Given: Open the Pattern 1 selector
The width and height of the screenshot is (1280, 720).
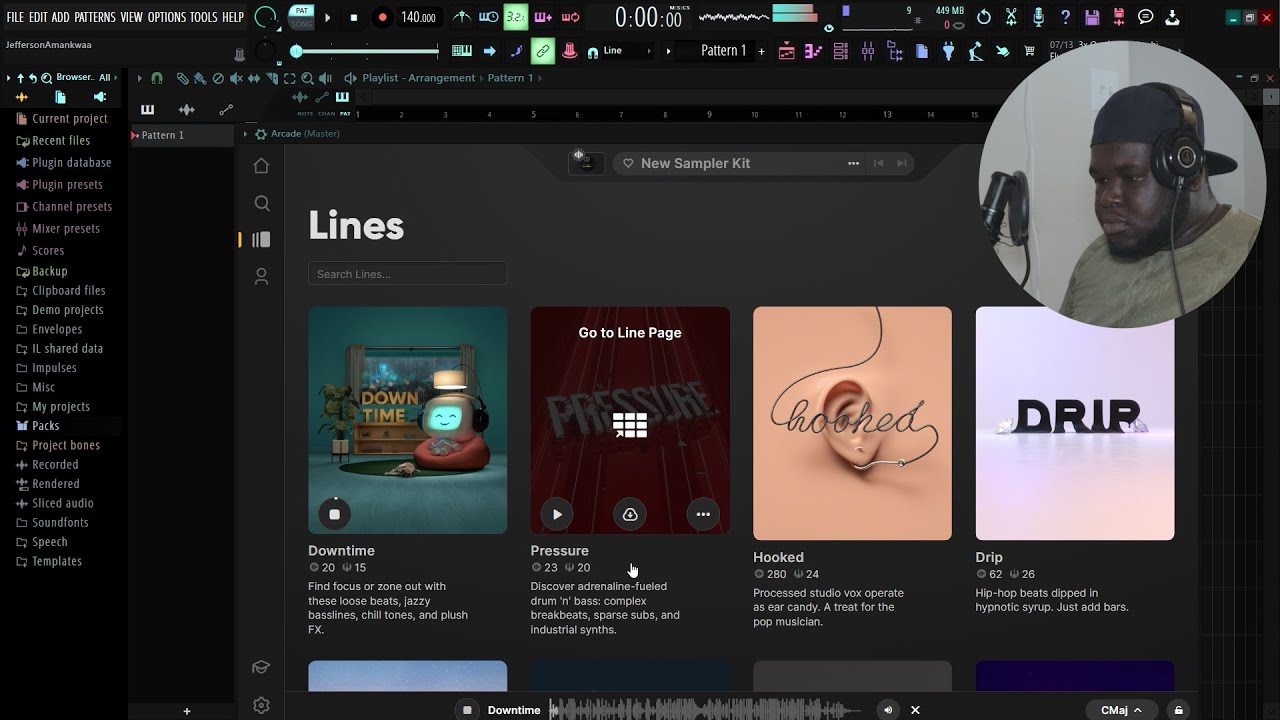Looking at the screenshot, I should [716, 51].
